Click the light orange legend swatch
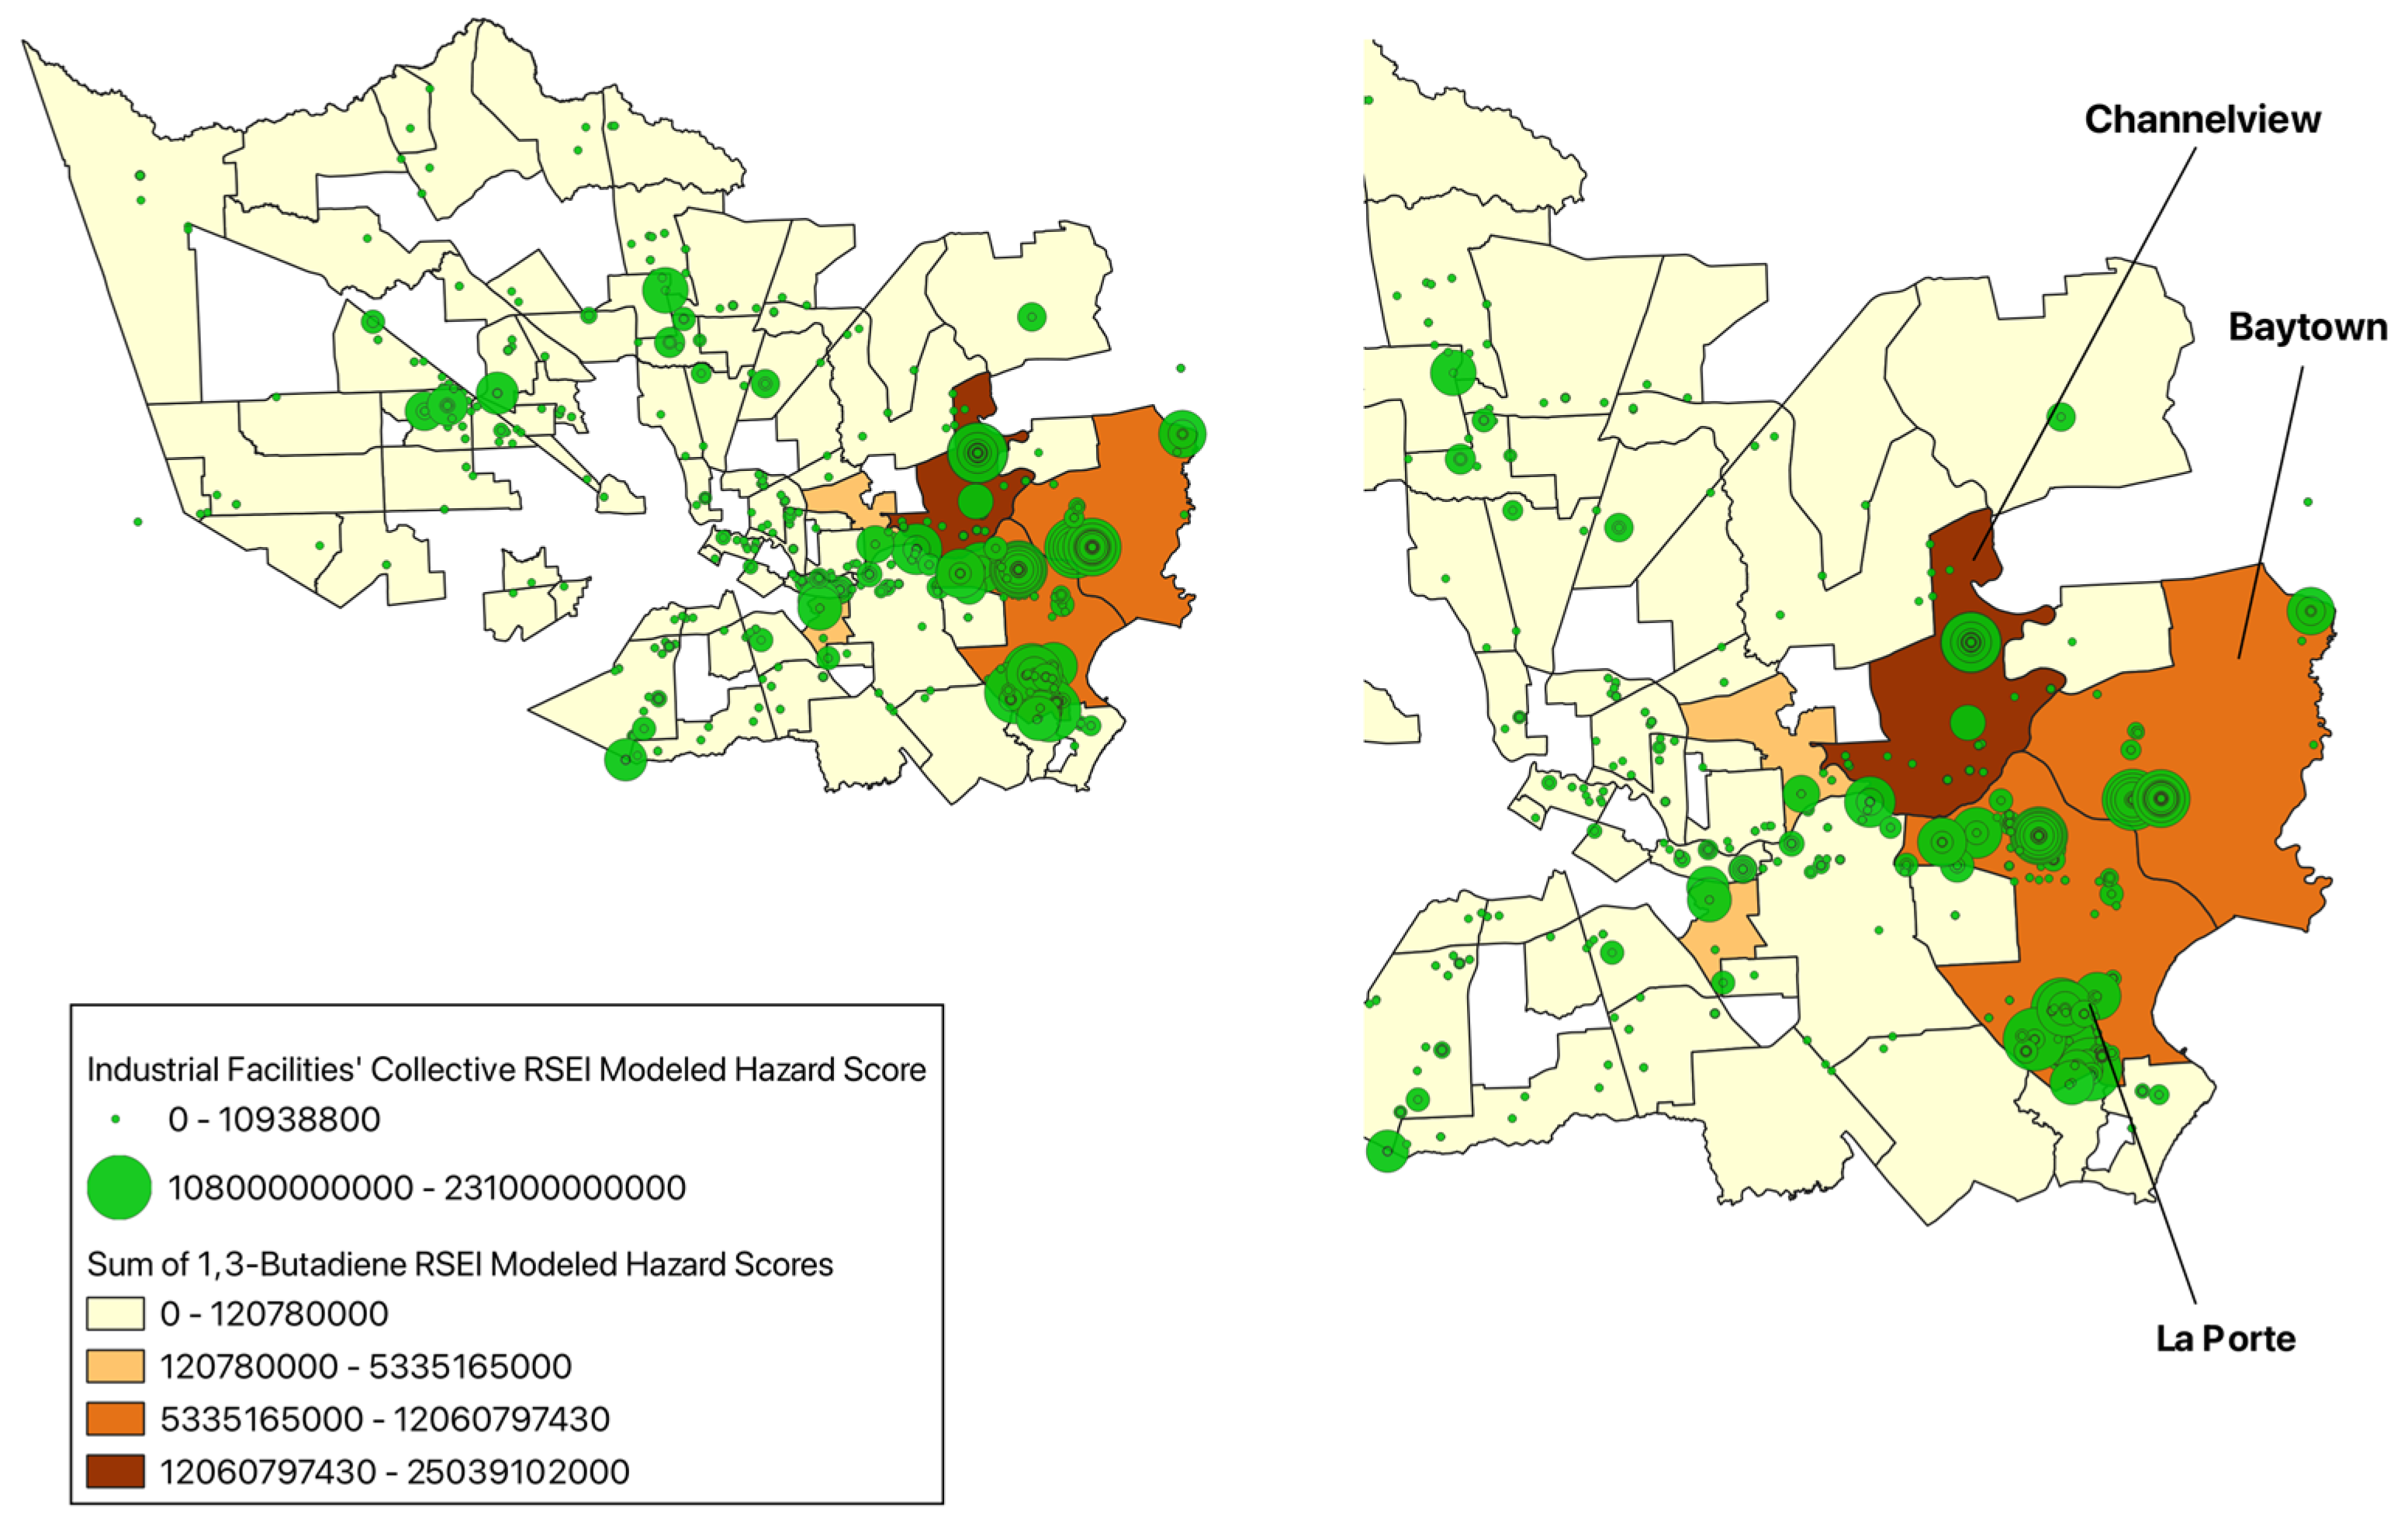This screenshot has width=2408, height=1523. click(115, 1366)
